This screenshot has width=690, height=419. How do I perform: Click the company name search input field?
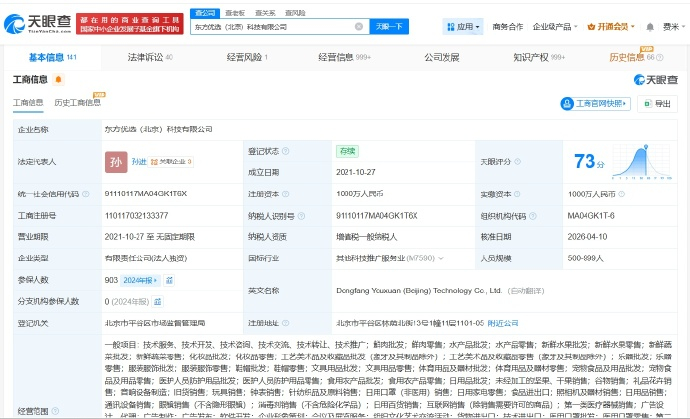coord(270,27)
